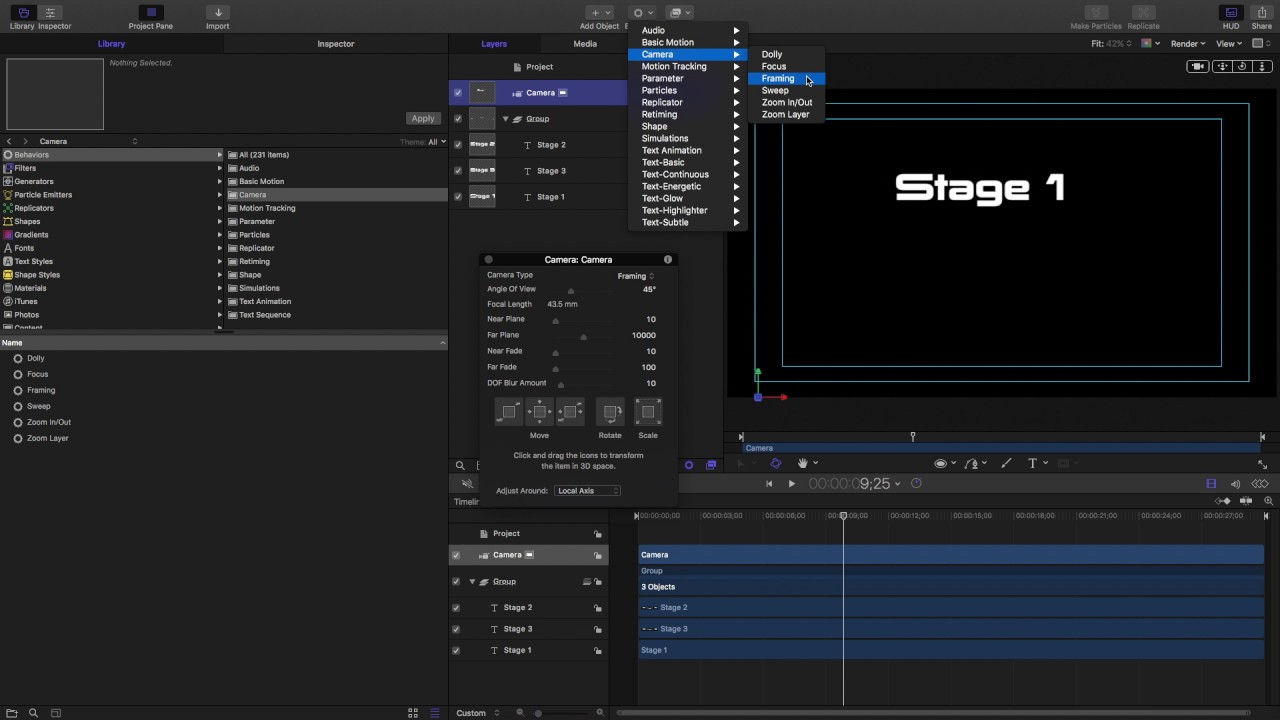Open the Camera Type dropdown in HUD
Viewport: 1280px width, 720px height.
point(636,276)
